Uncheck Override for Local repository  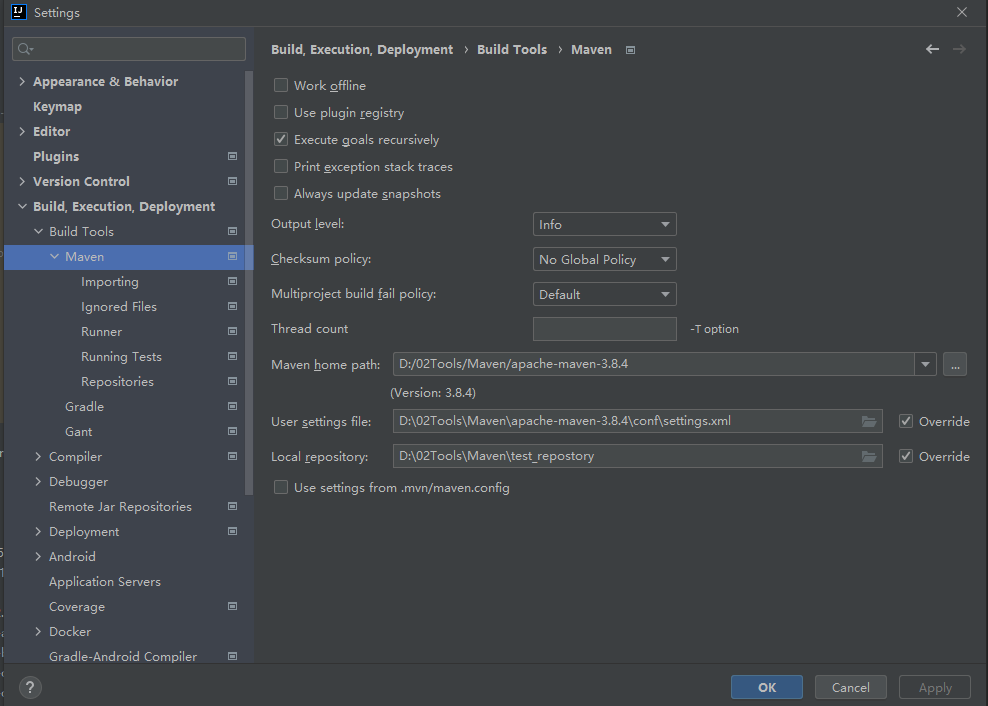coord(906,456)
